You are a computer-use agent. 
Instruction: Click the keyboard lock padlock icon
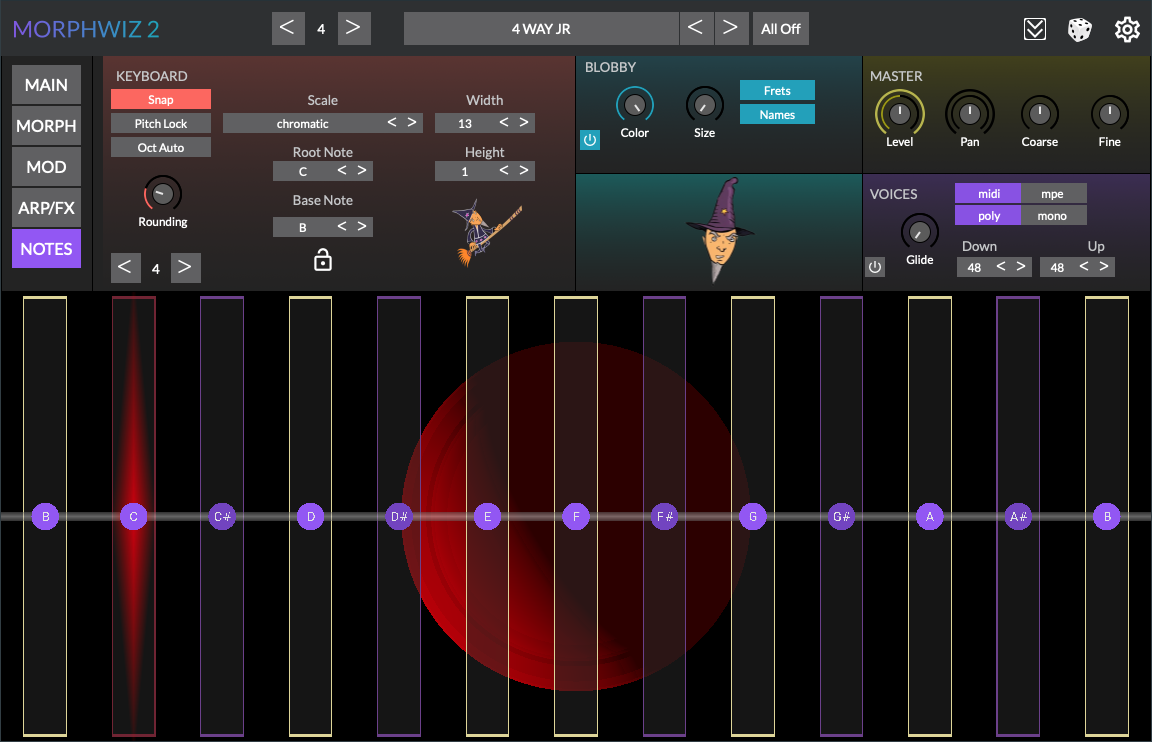tap(323, 261)
